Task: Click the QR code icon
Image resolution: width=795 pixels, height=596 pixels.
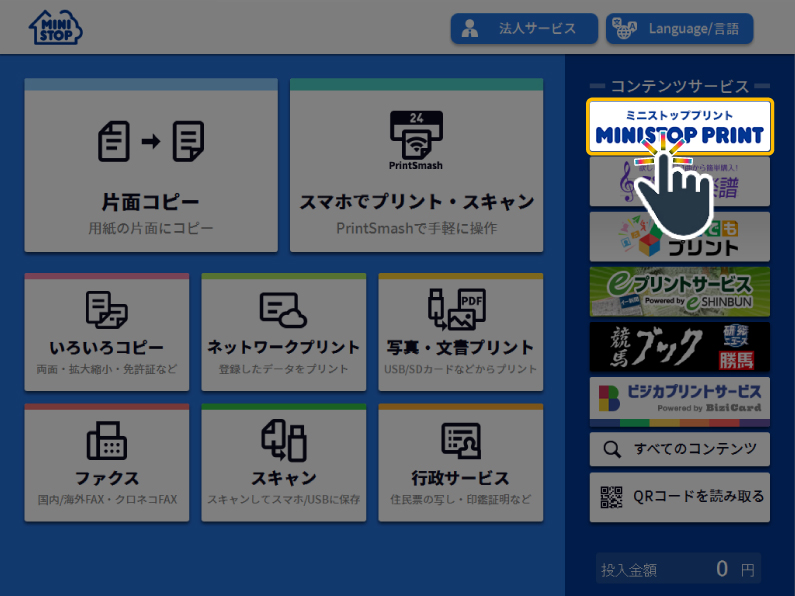Action: [611, 497]
